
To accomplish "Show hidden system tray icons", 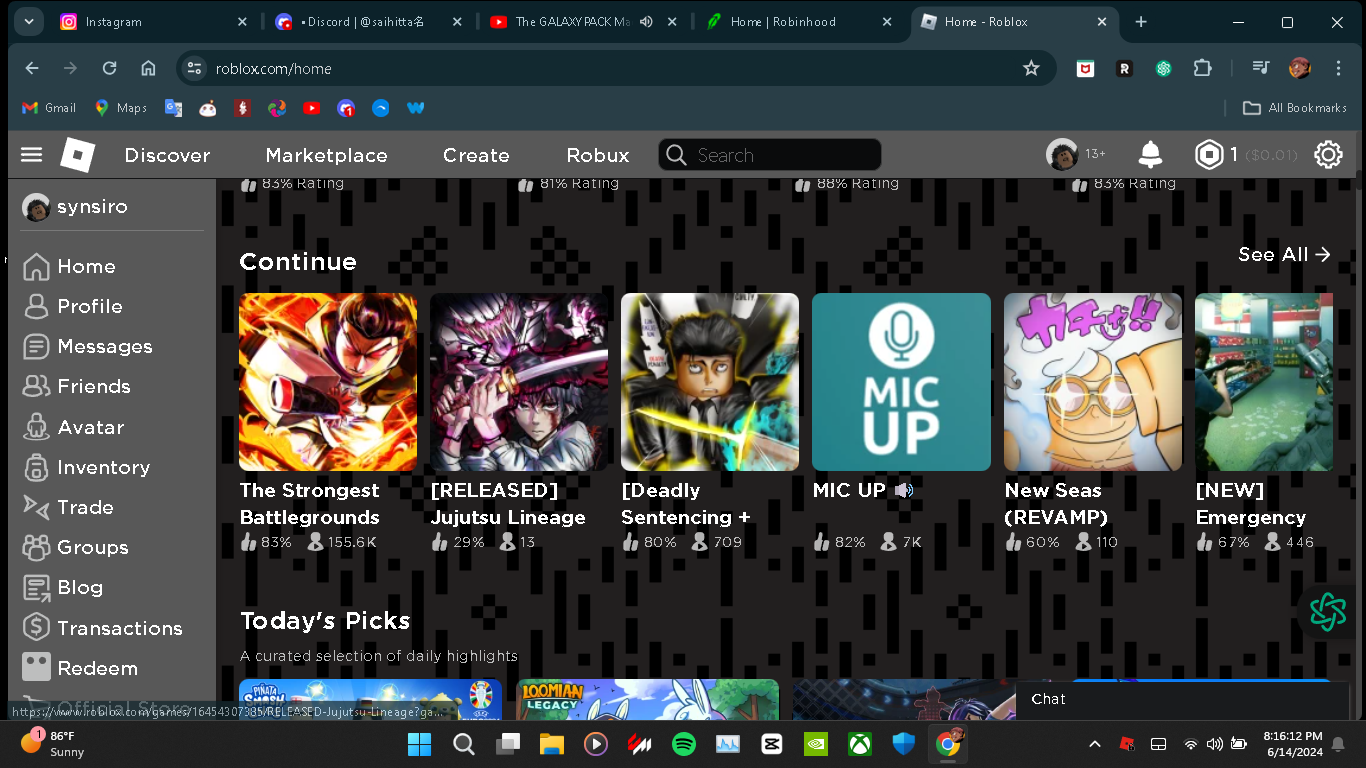I will 1095,744.
